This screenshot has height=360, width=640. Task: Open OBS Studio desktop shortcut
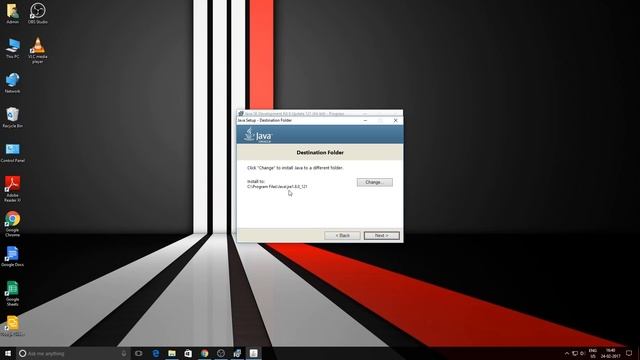coord(38,13)
